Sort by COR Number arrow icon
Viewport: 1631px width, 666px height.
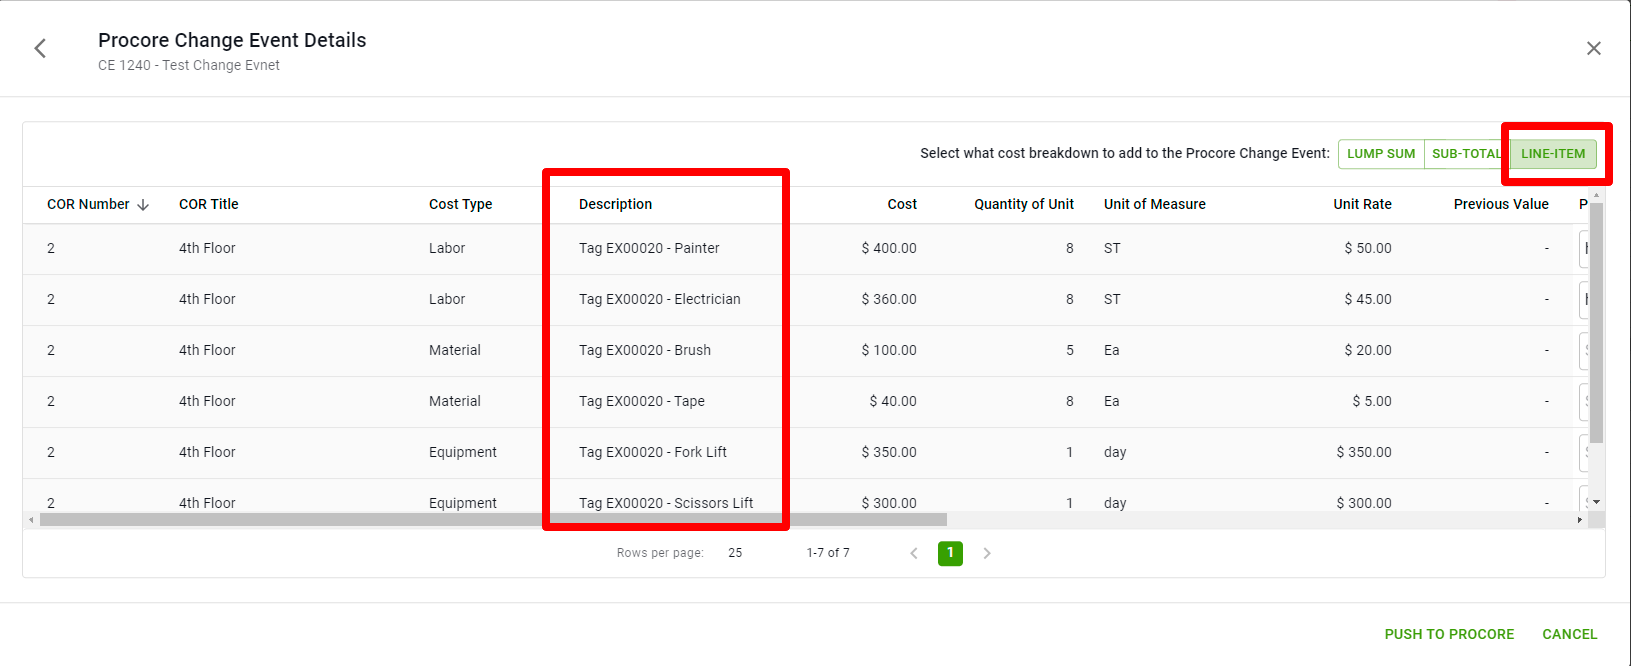[x=143, y=205]
